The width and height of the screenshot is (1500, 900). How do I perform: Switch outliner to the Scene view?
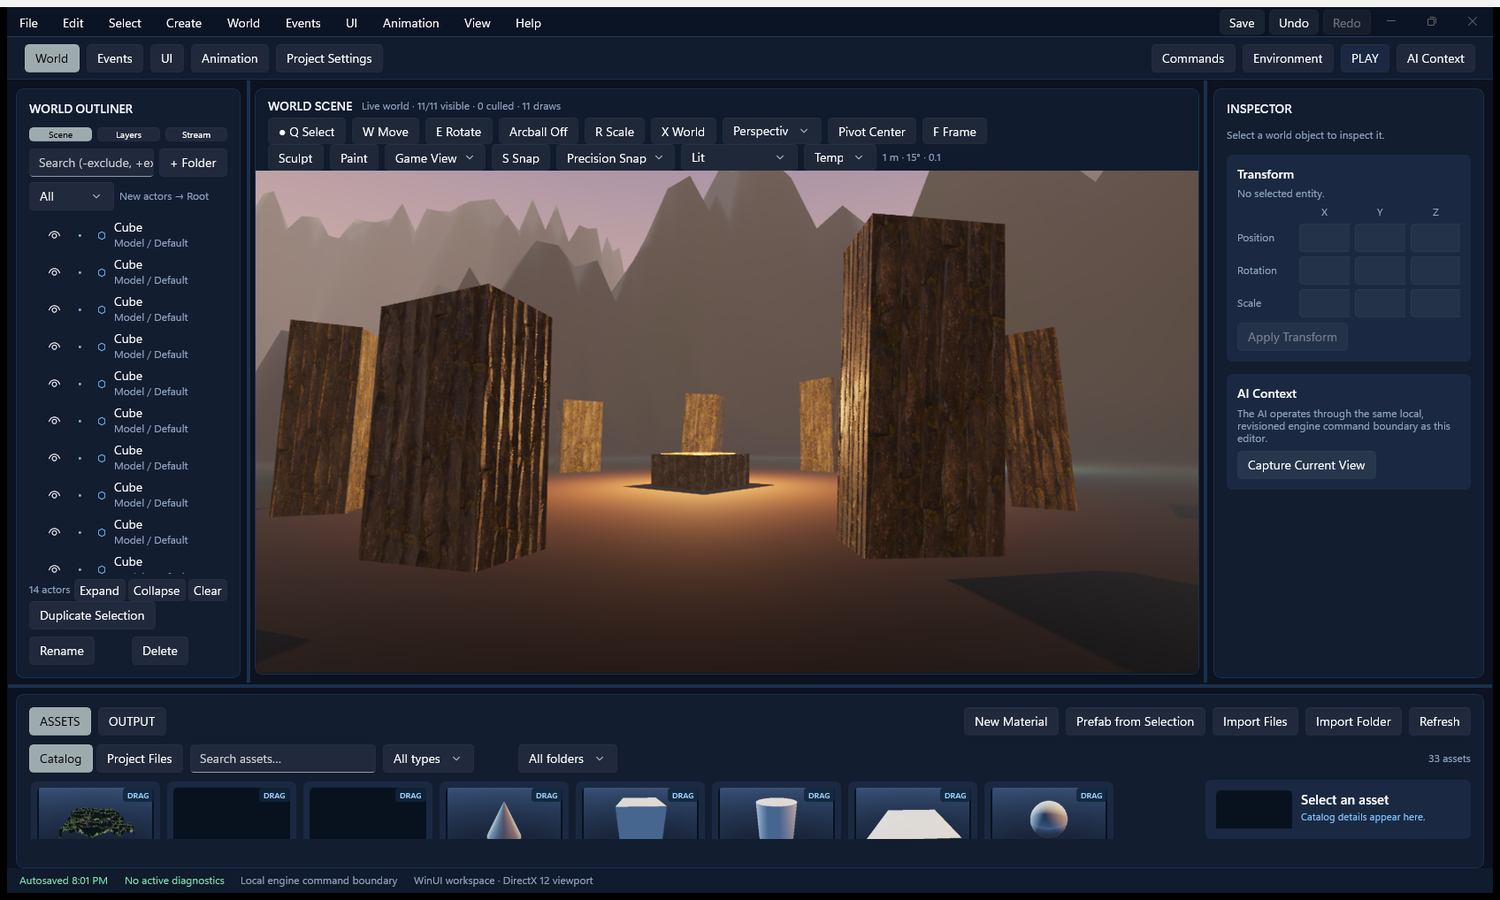(60, 135)
